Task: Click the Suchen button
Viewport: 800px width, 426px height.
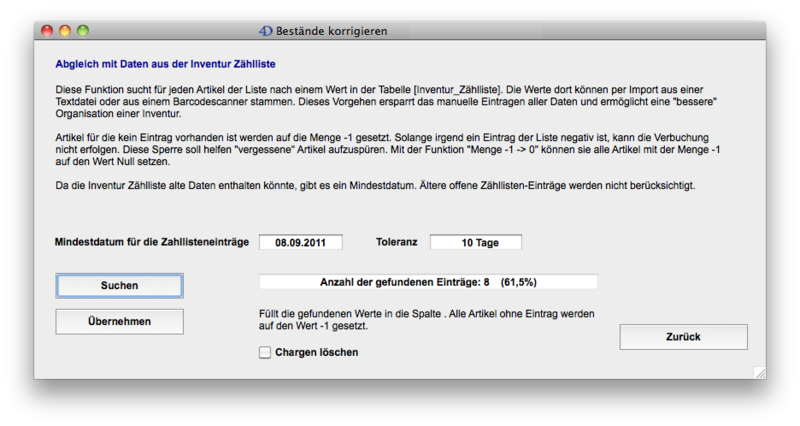Action: pyautogui.click(x=119, y=285)
